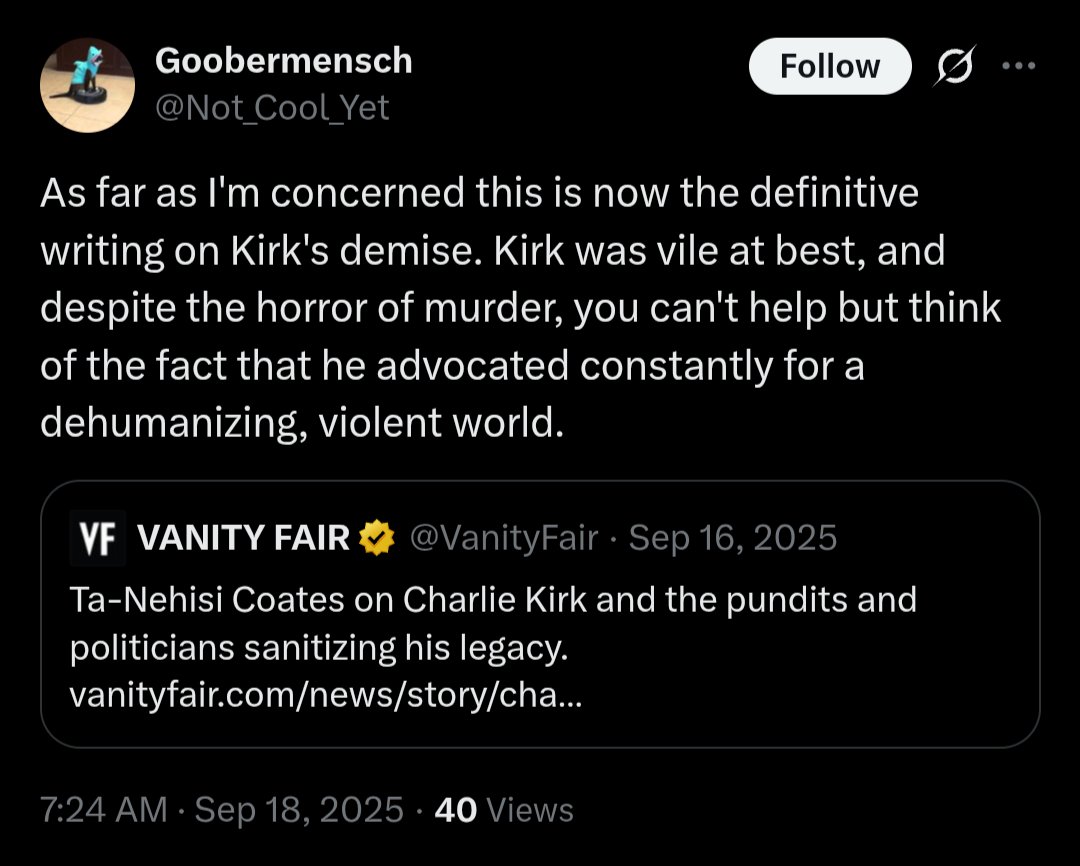Follow the vanityfair.com/news/story link
Screen dimensions: 1080x866
click(x=326, y=696)
